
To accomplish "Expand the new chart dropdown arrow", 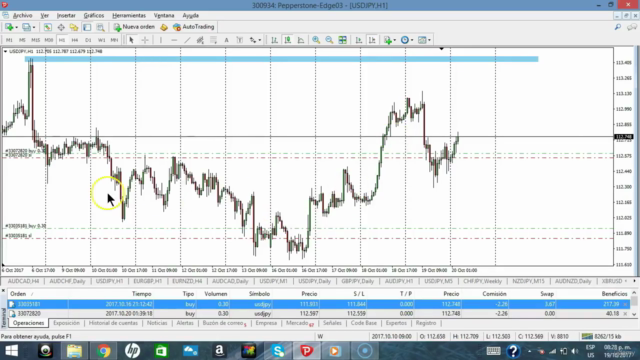I will pyautogui.click(x=16, y=27).
